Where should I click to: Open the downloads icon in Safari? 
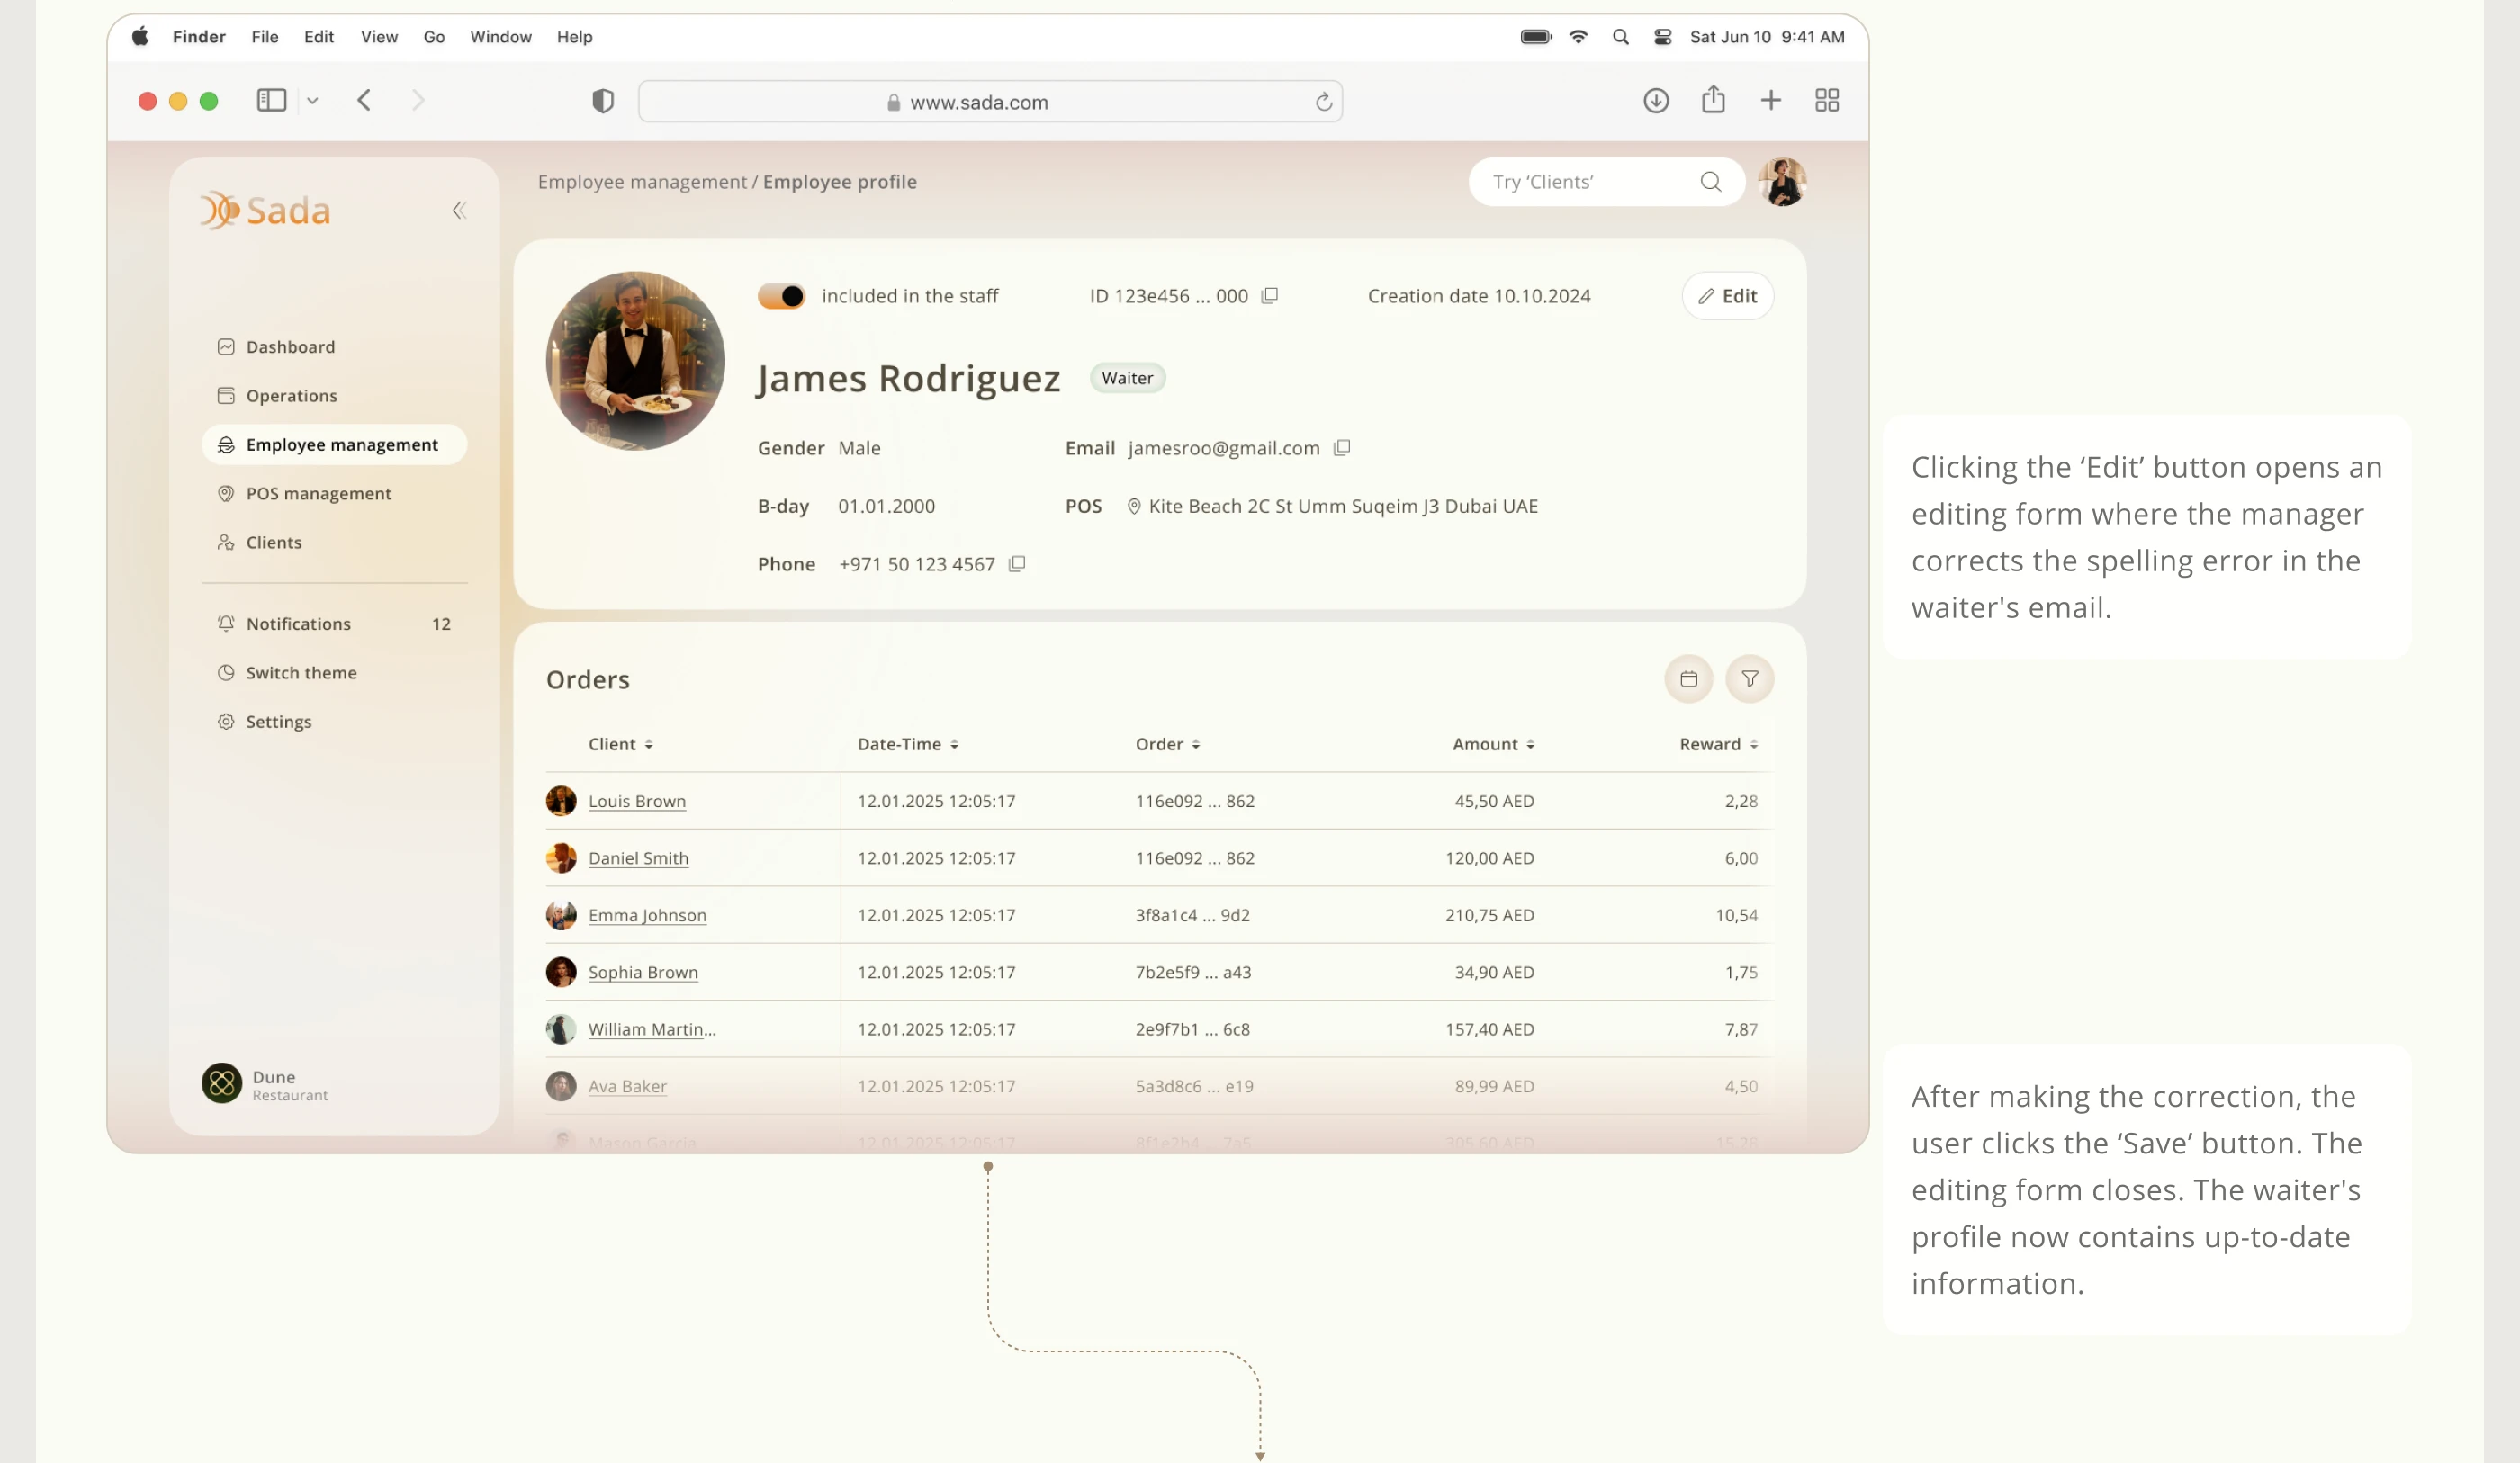[1656, 101]
